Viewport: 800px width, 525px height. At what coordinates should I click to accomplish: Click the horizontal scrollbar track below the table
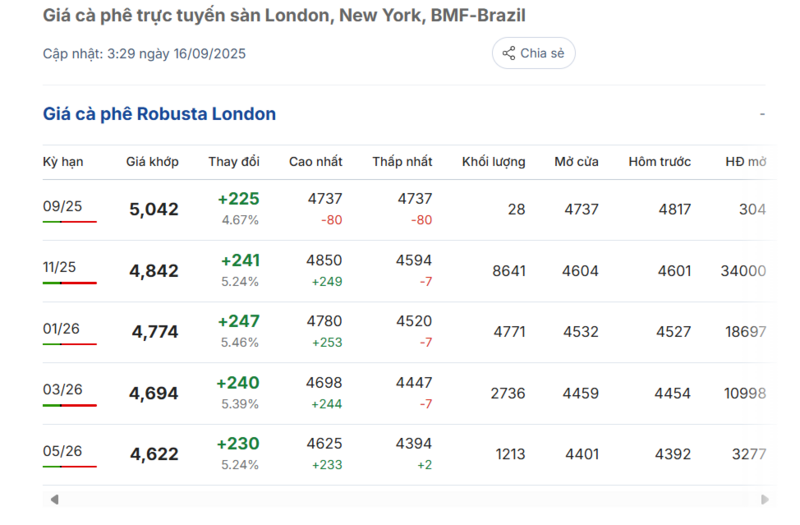[x=400, y=499]
